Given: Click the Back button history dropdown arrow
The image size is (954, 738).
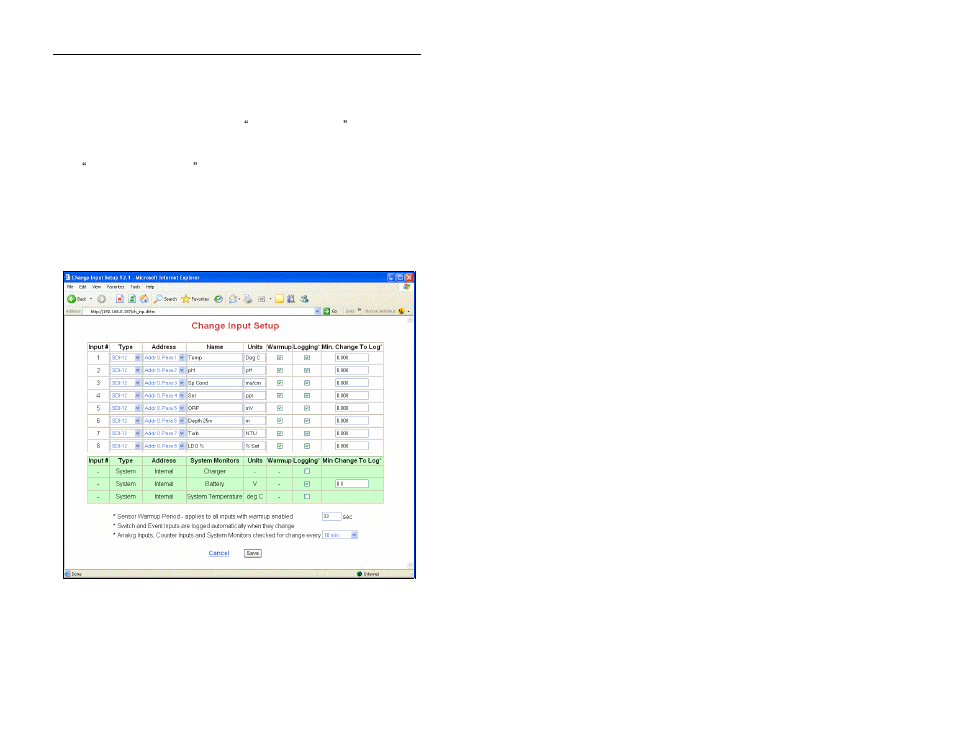Looking at the screenshot, I should tap(91, 299).
